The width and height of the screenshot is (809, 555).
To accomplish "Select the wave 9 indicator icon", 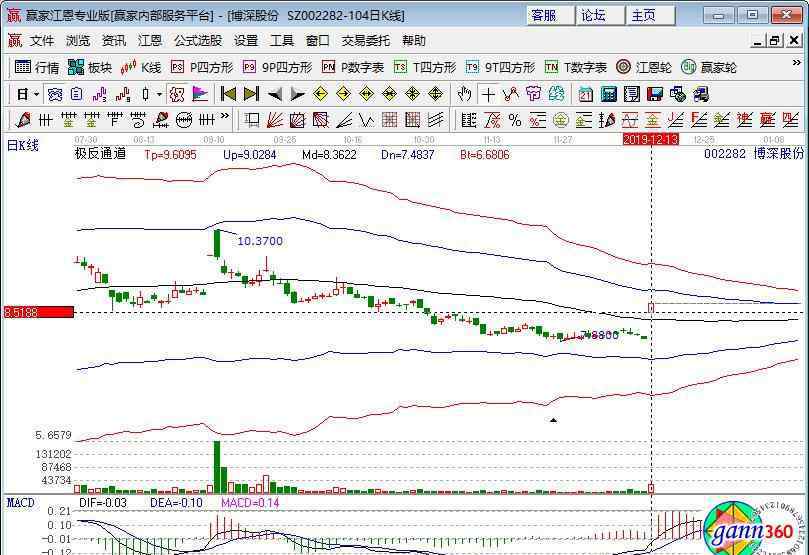I will pos(123,94).
